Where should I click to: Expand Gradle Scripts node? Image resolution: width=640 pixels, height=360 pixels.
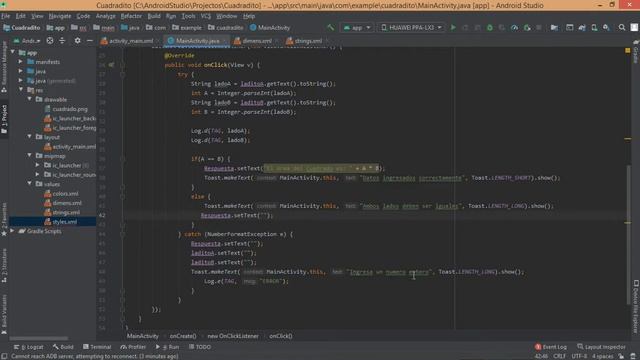[x=12, y=231]
